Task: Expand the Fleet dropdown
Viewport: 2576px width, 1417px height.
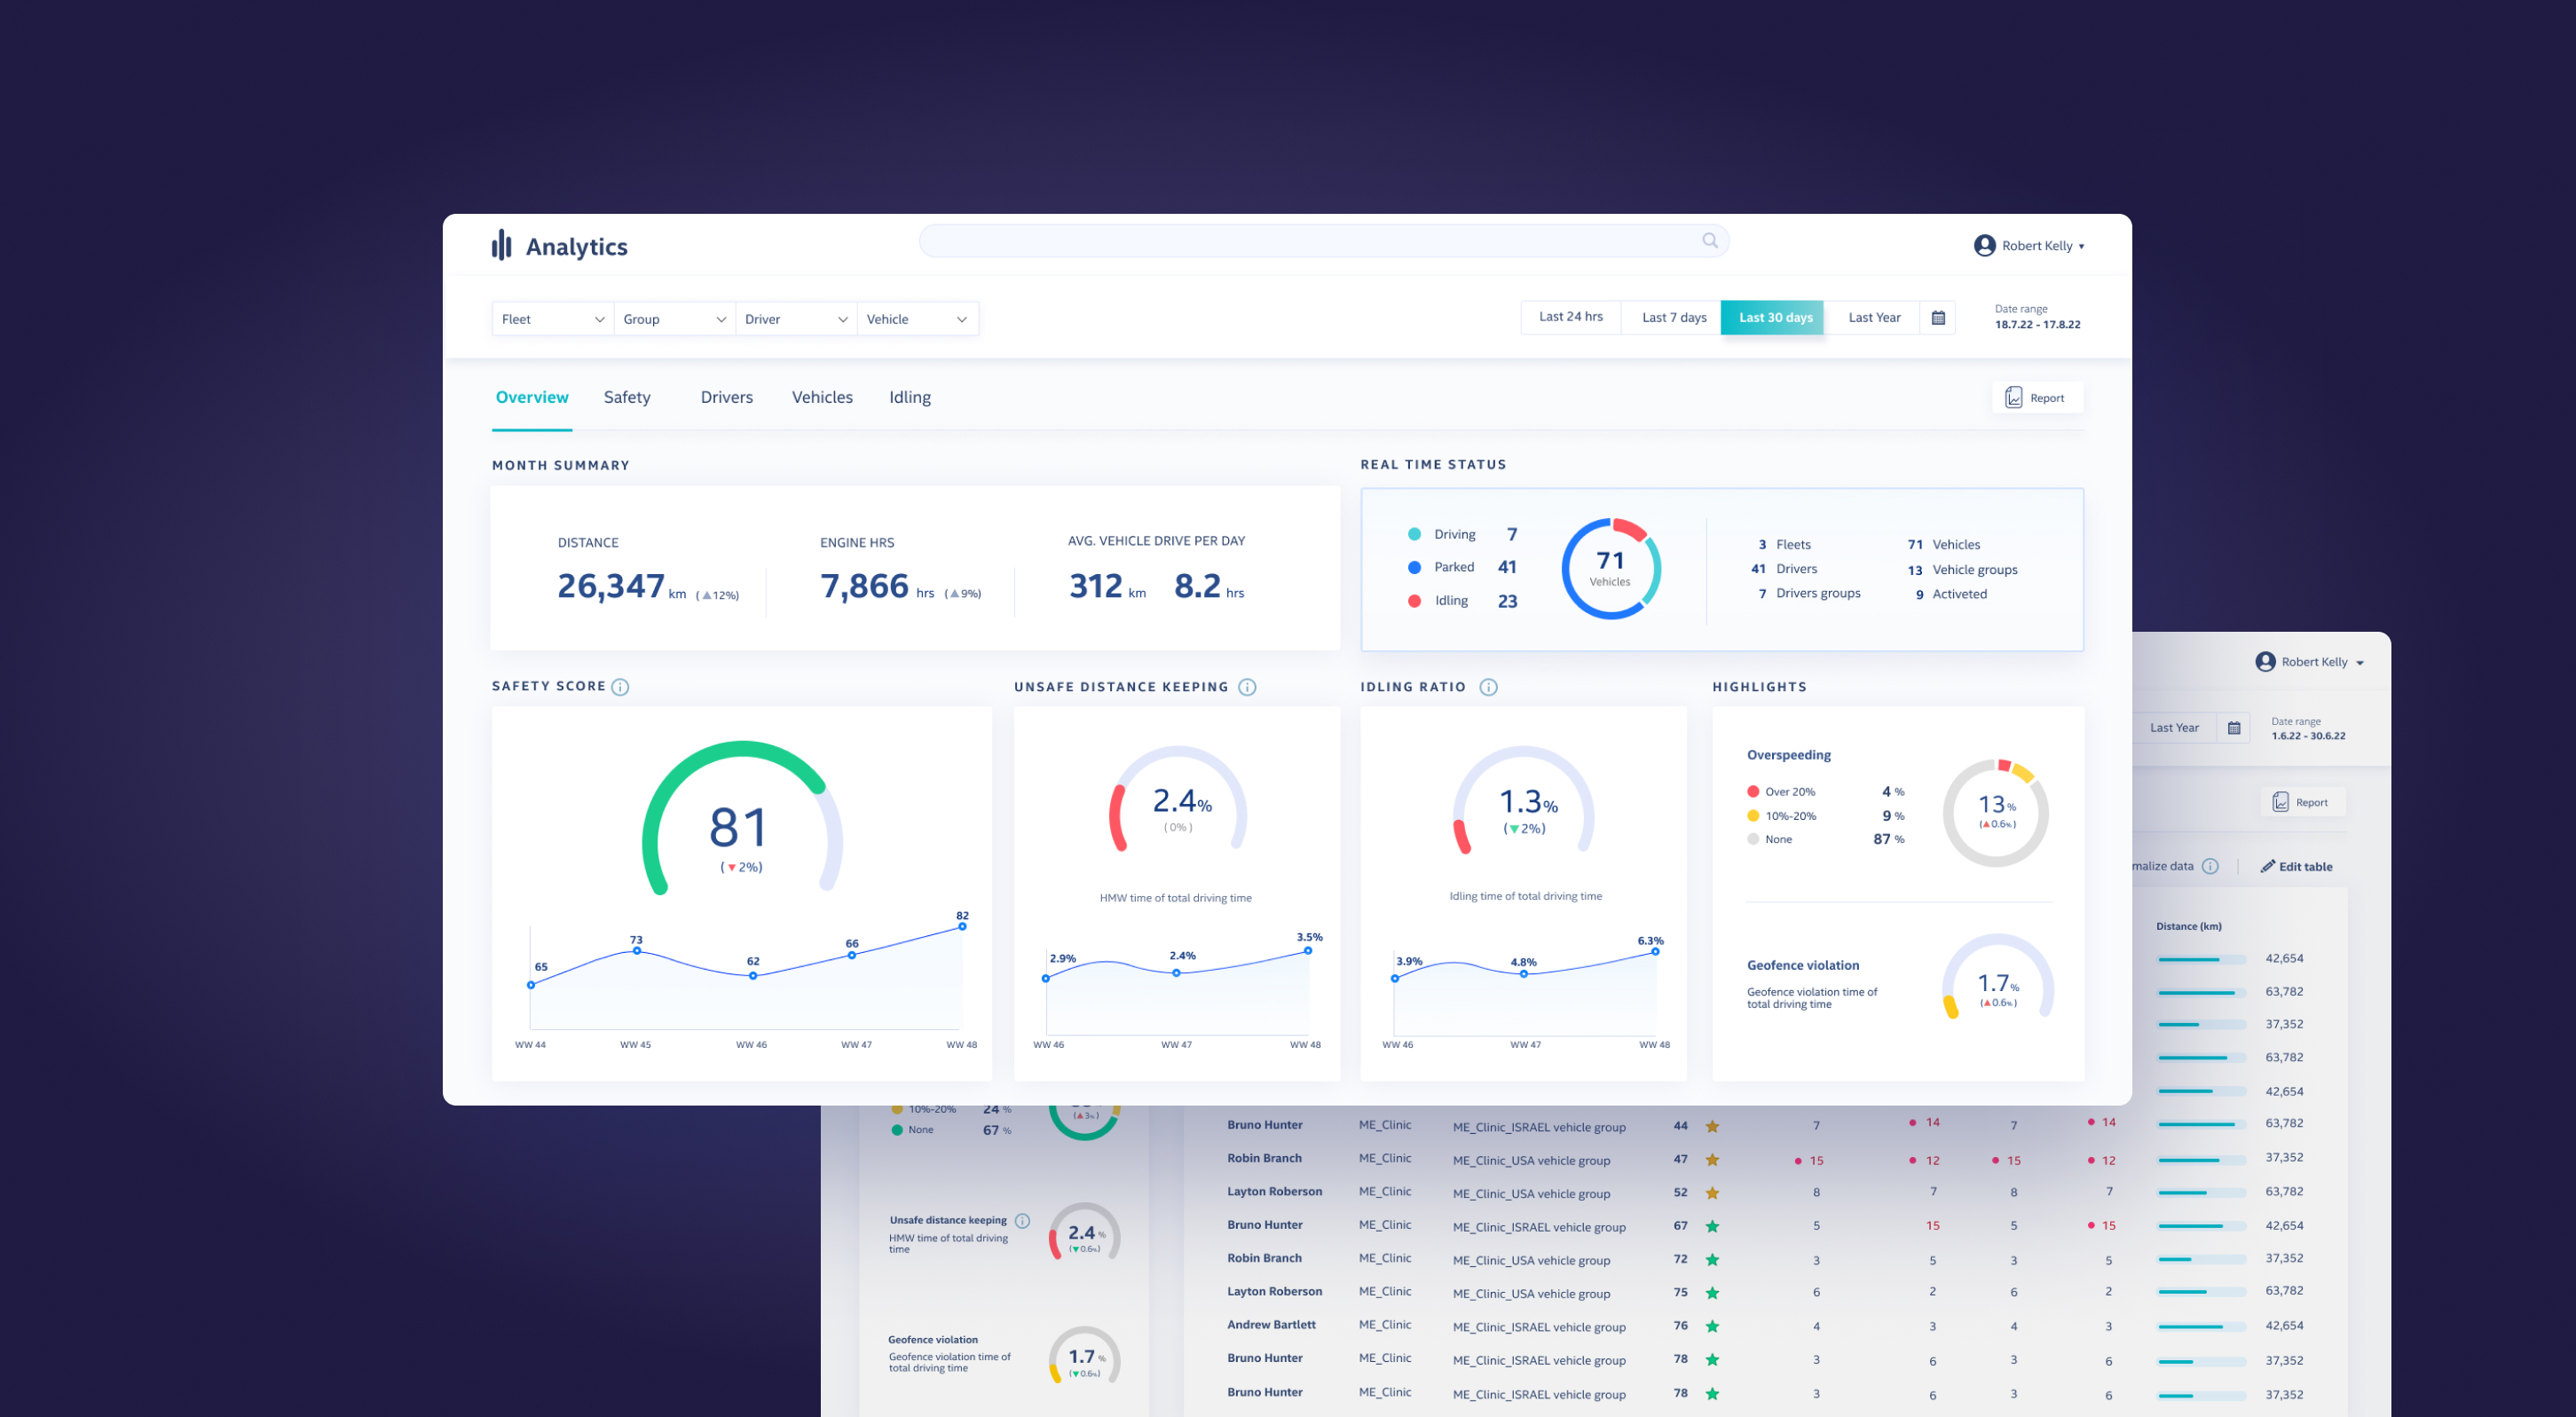Action: point(552,319)
